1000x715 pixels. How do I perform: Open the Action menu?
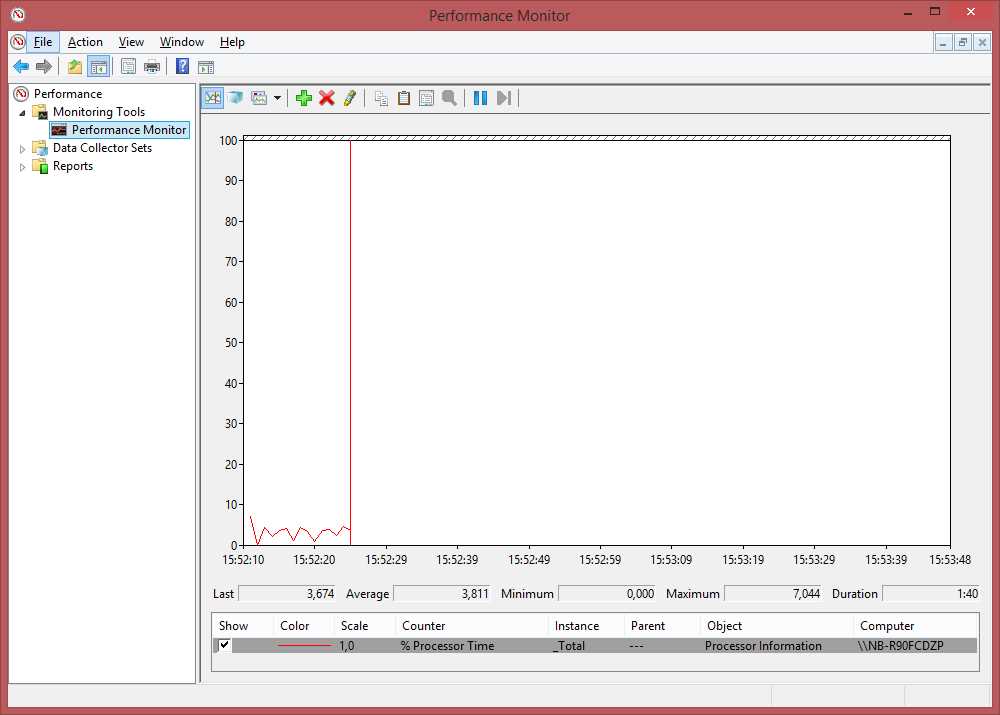pyautogui.click(x=85, y=42)
